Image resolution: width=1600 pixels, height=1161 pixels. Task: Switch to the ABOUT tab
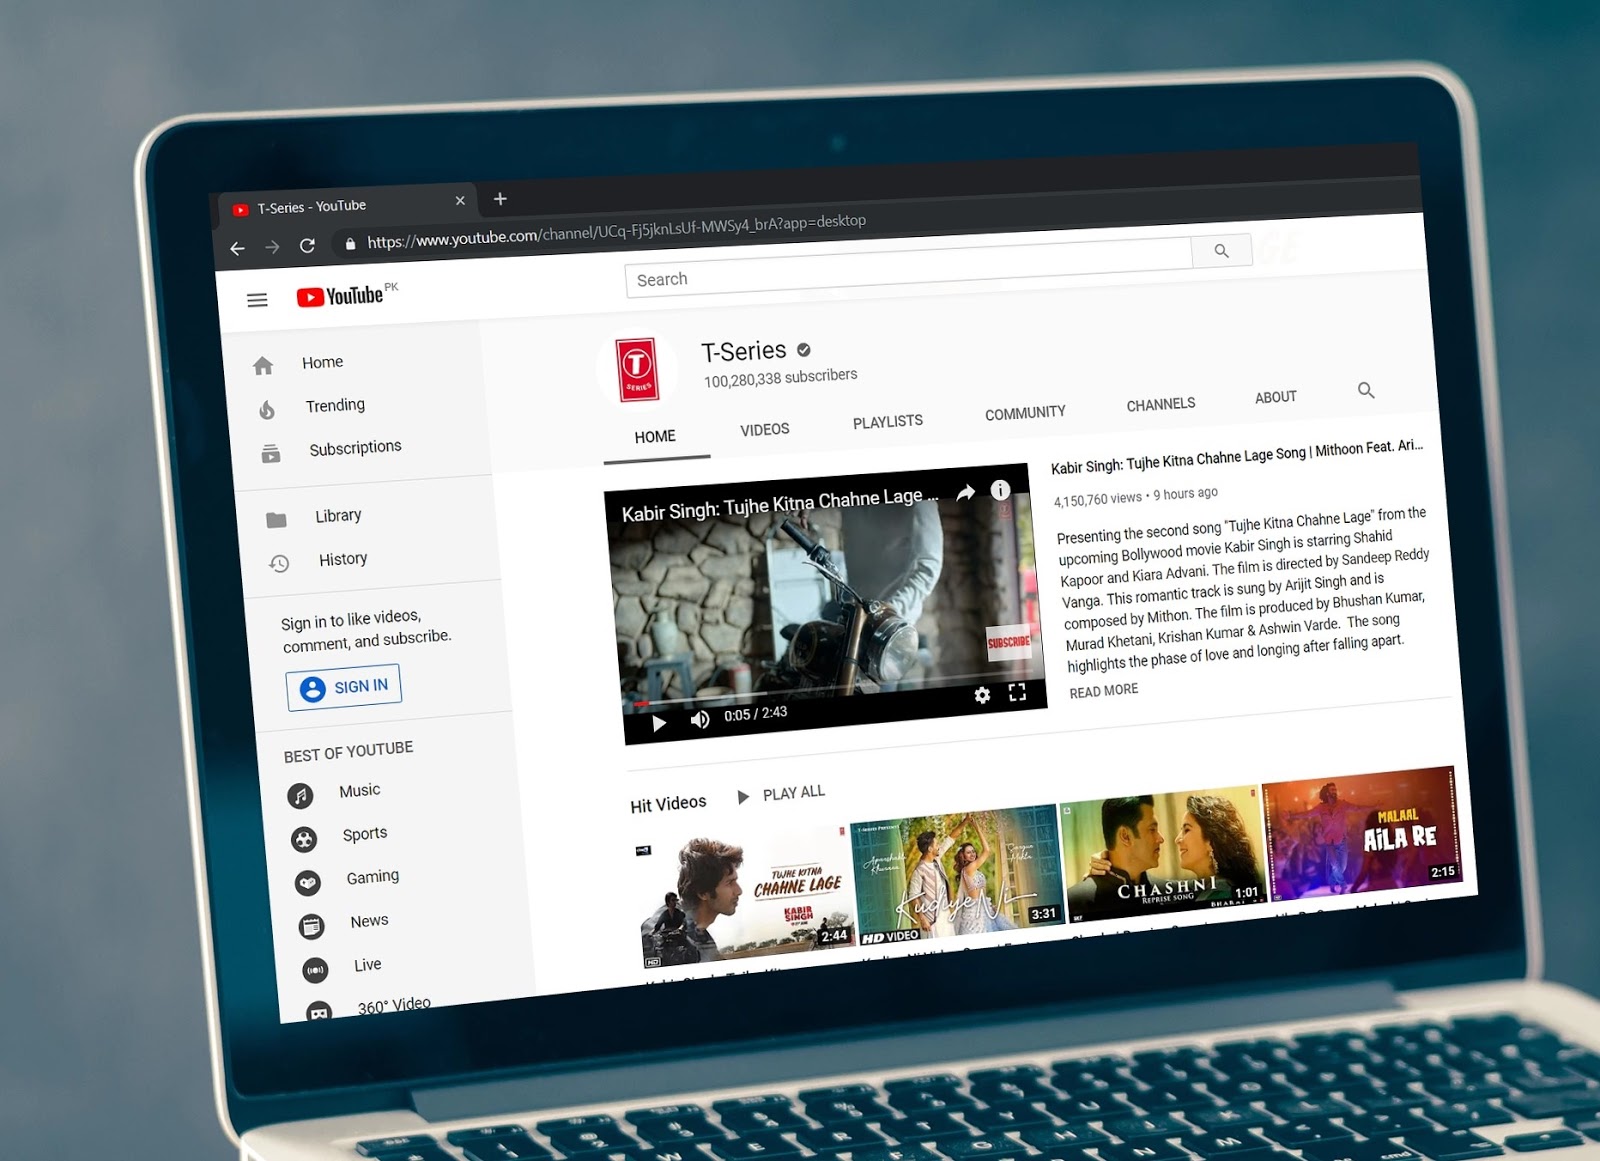(1276, 397)
